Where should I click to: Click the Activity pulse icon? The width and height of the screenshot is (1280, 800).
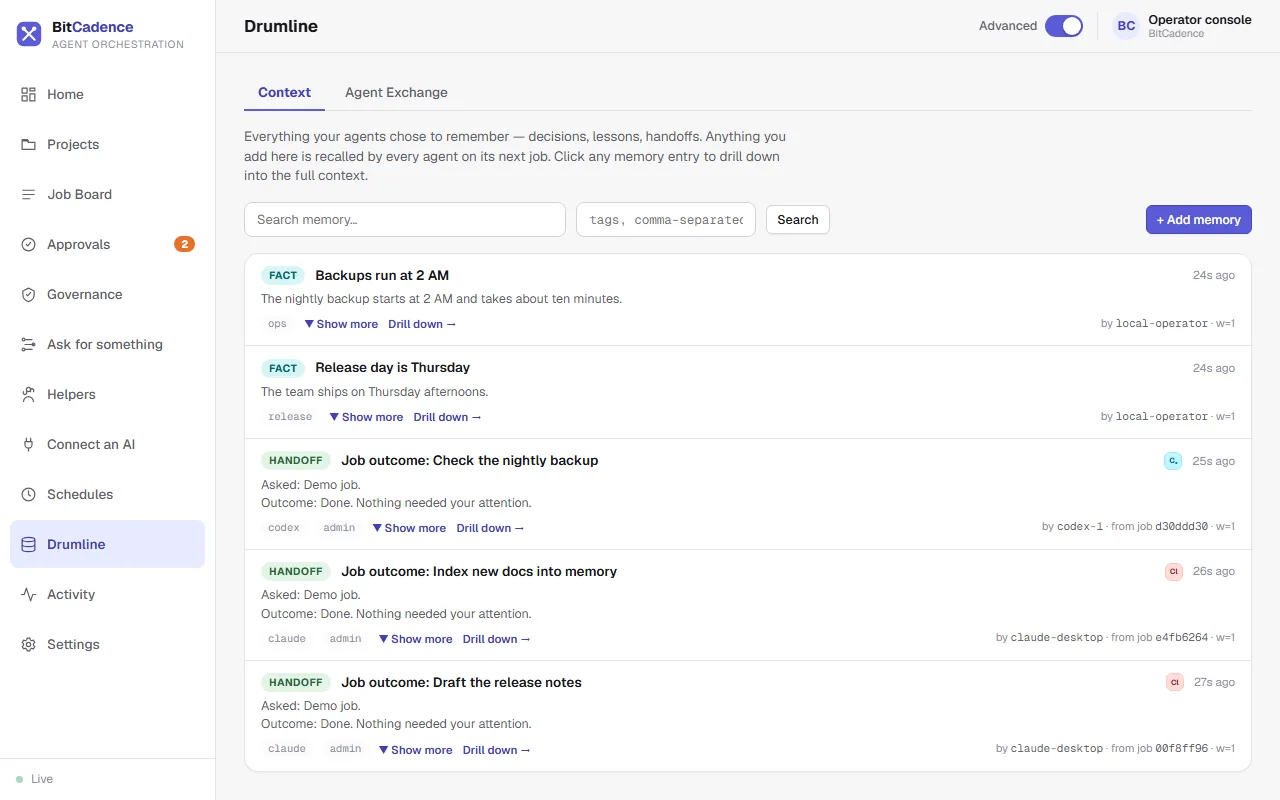28,594
